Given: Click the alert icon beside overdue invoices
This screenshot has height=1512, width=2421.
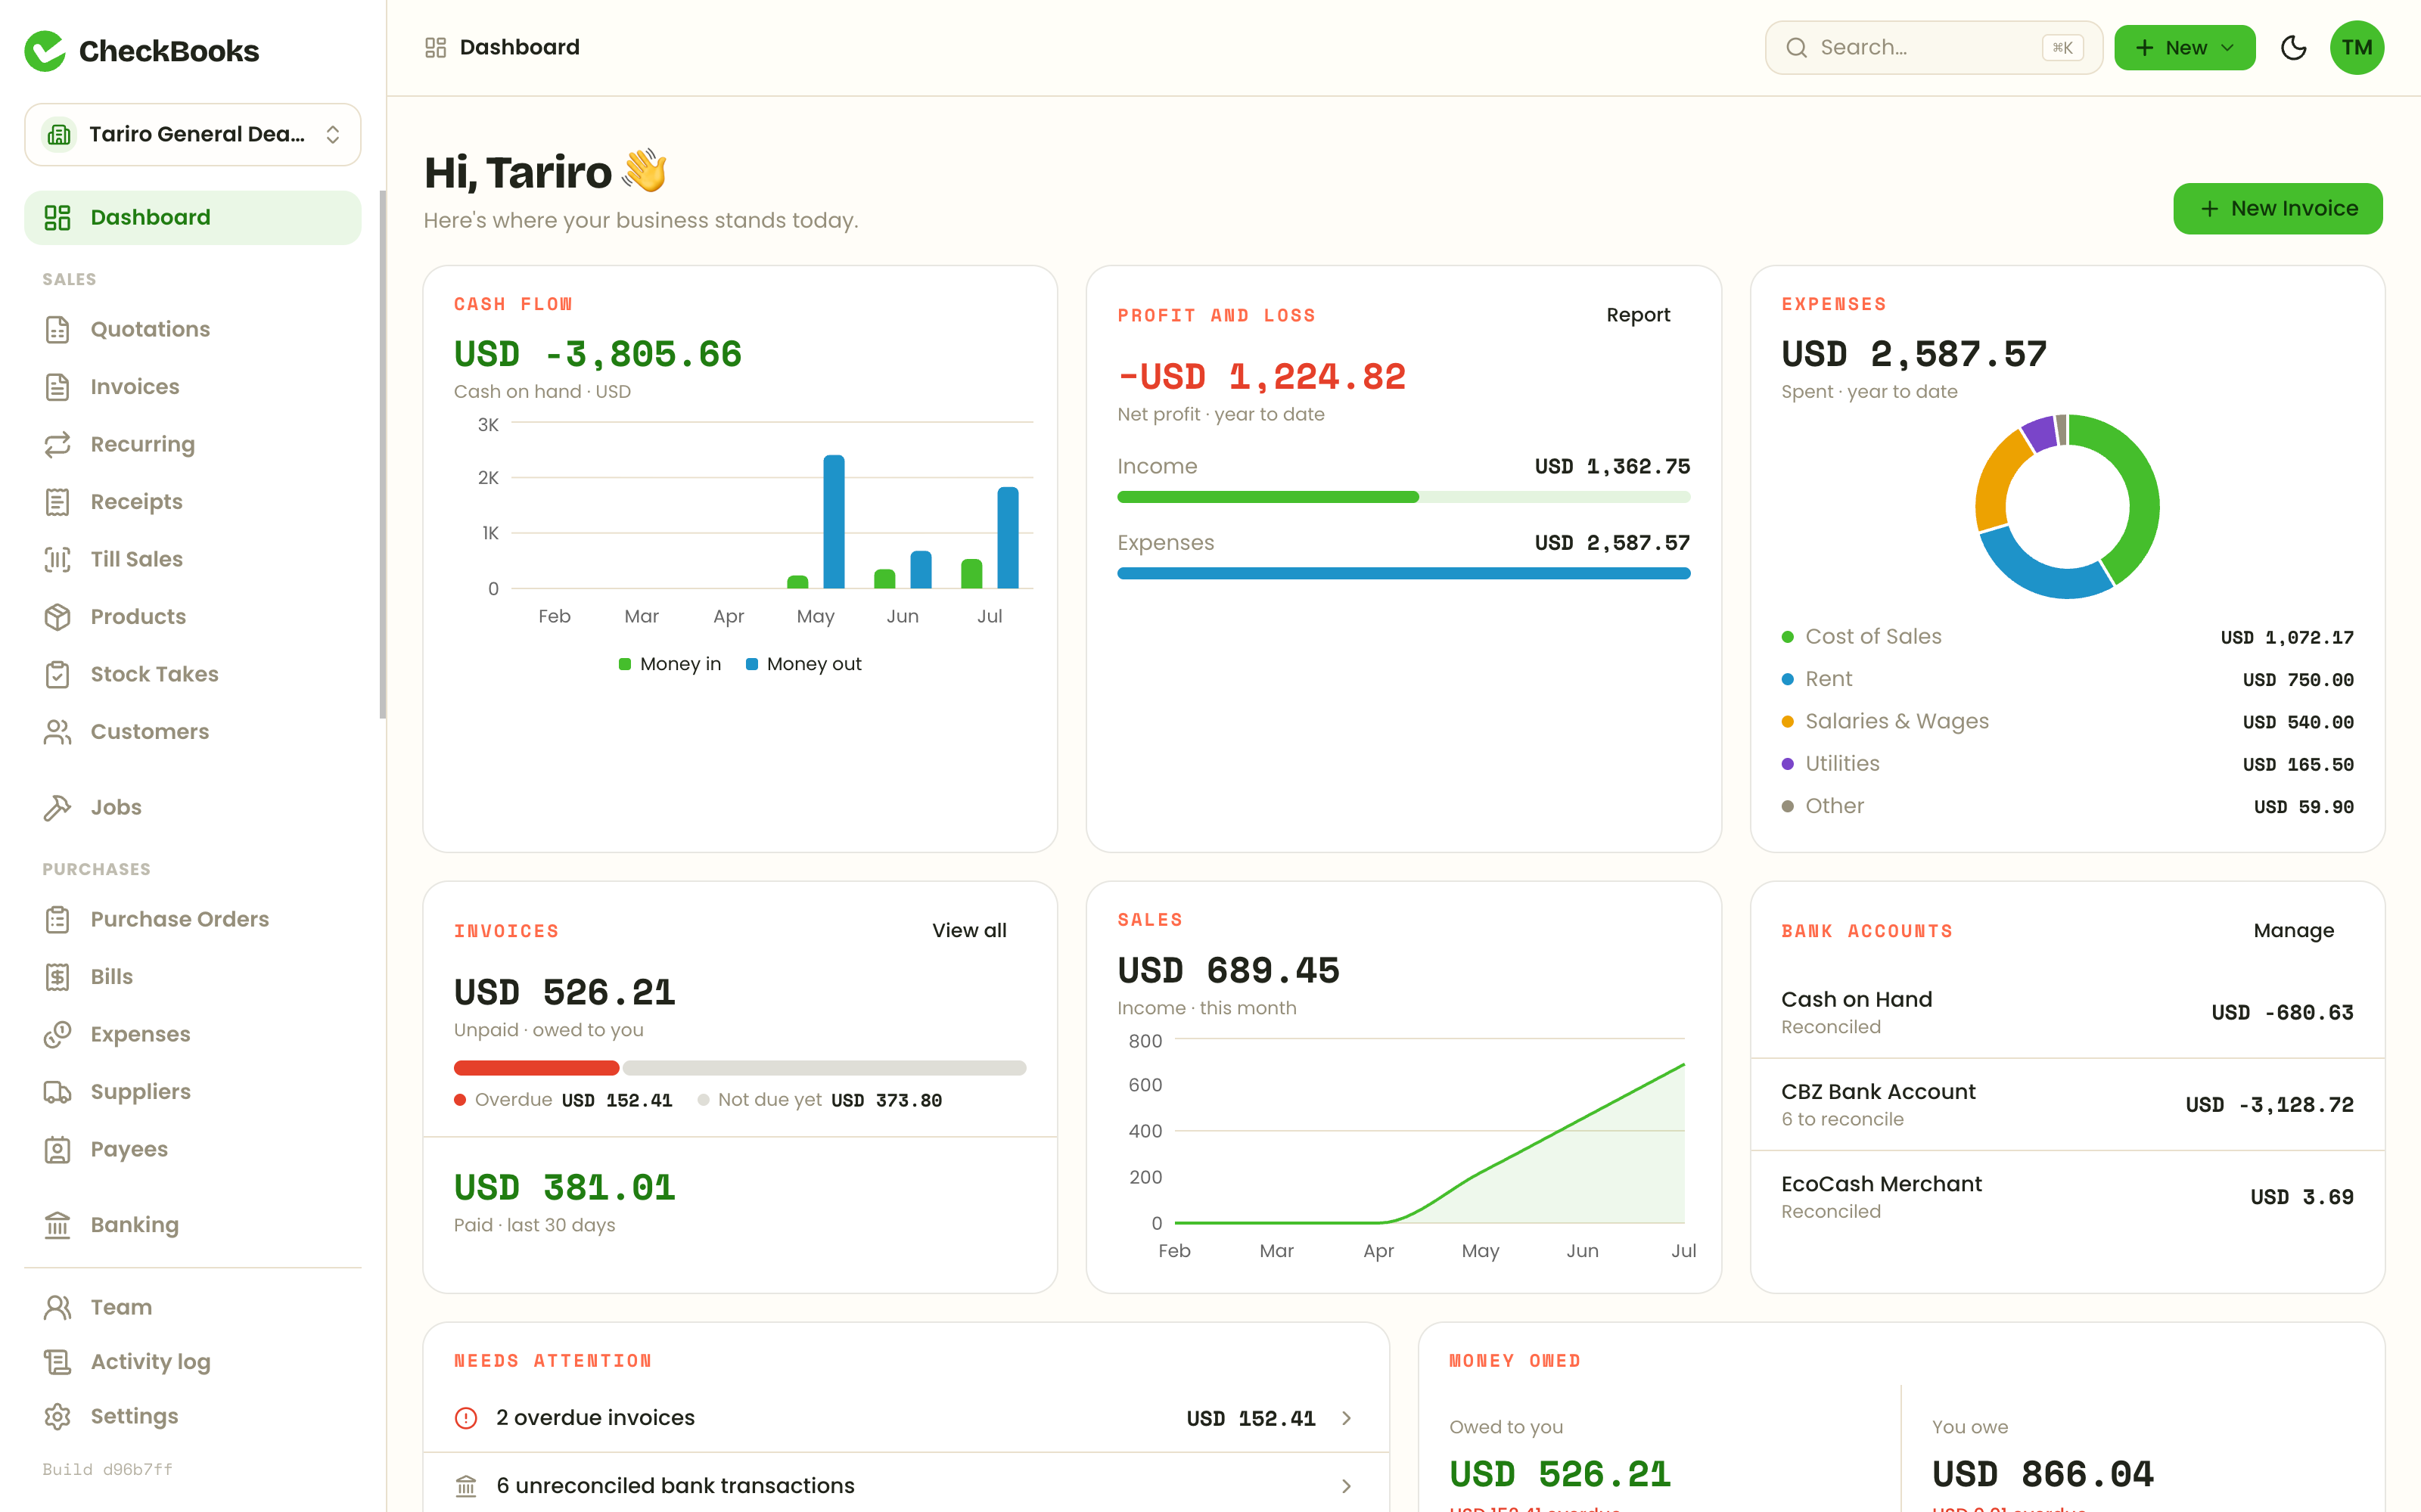Looking at the screenshot, I should [466, 1418].
